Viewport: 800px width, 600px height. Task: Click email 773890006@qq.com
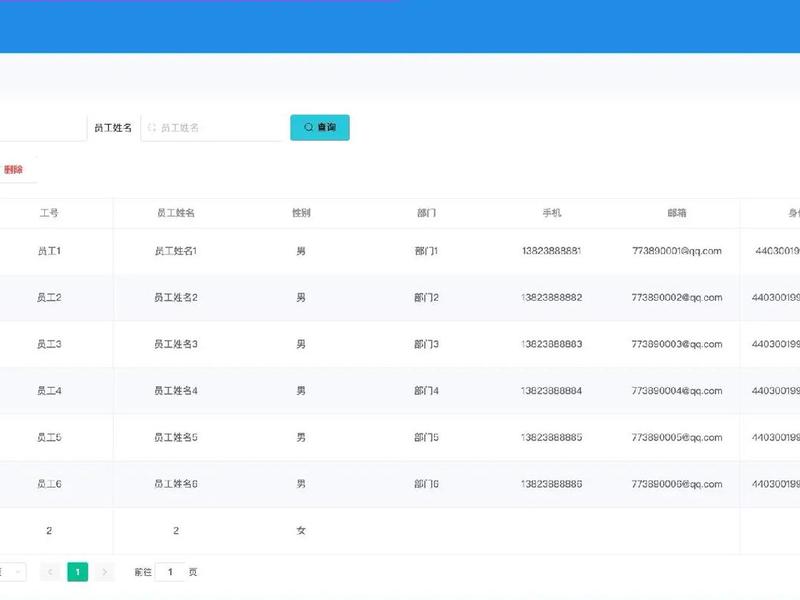pos(677,484)
